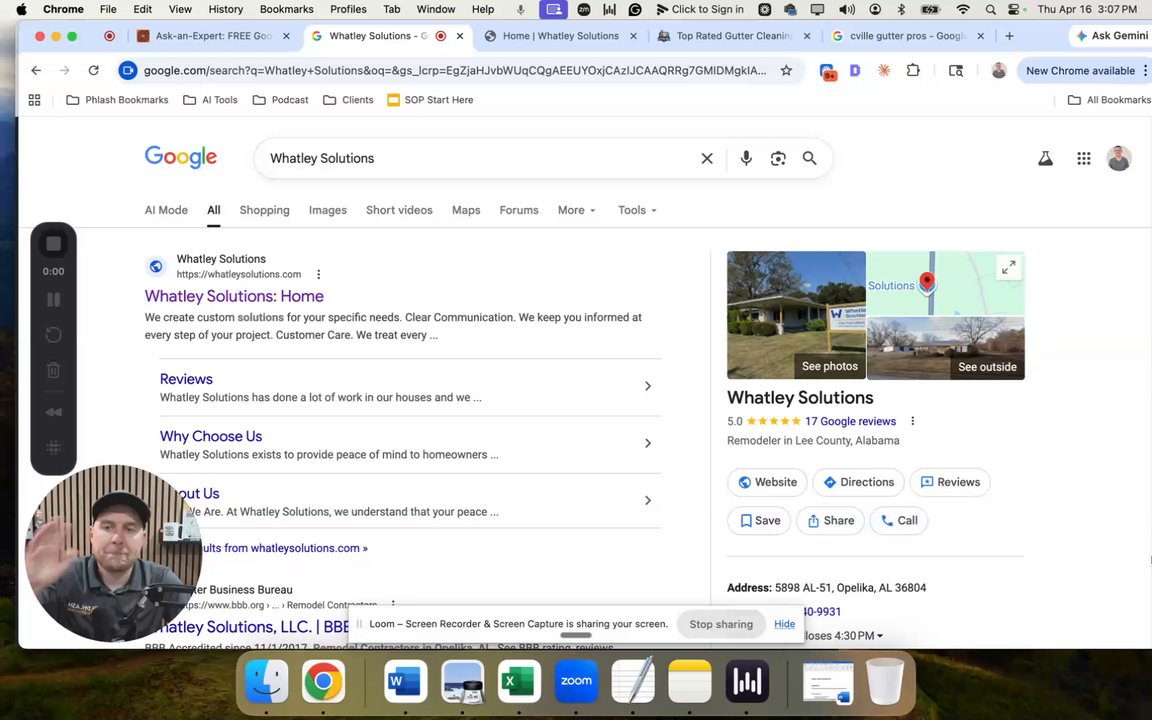
Task: Open options menu next to Google reviews
Action: click(912, 421)
